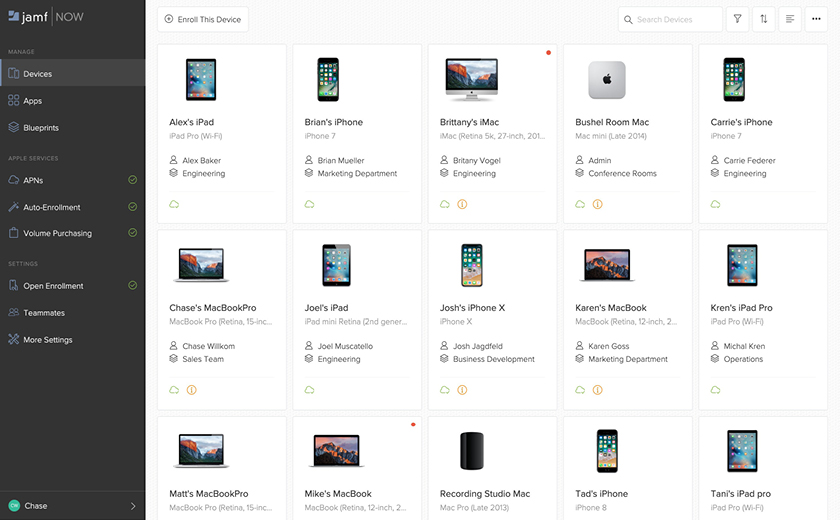Screen dimensions: 840x520
Task: Click Auto-Enrollment green status checkmark
Action: coord(132,207)
